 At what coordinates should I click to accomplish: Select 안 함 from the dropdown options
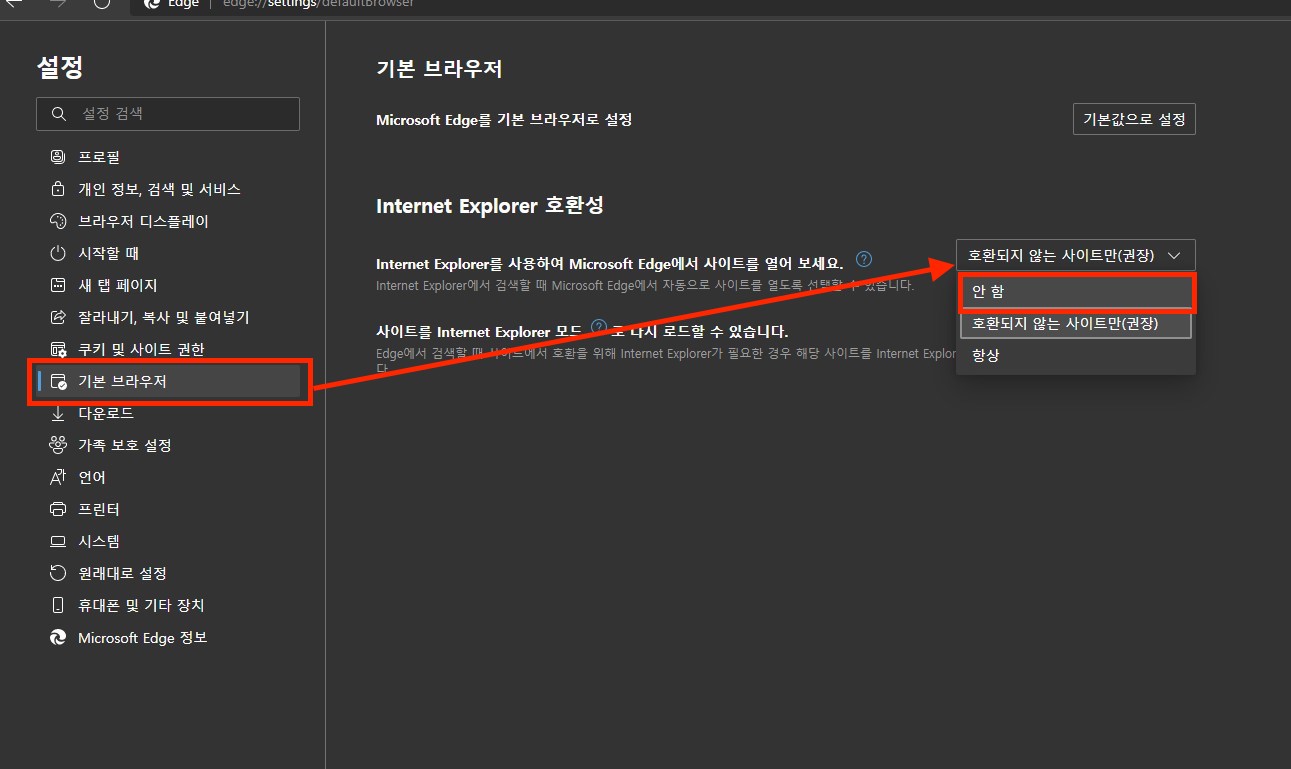[1075, 291]
